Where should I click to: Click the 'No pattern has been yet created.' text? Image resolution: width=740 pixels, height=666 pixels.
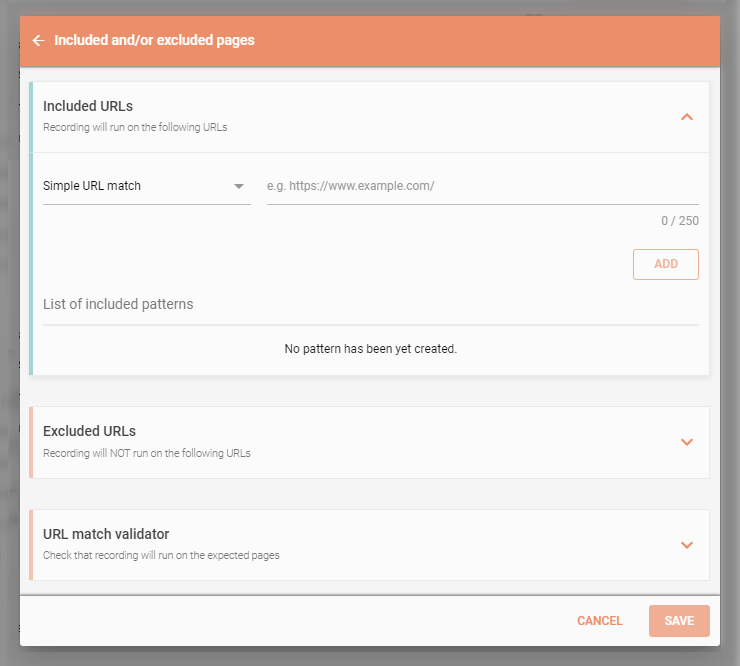tap(370, 349)
